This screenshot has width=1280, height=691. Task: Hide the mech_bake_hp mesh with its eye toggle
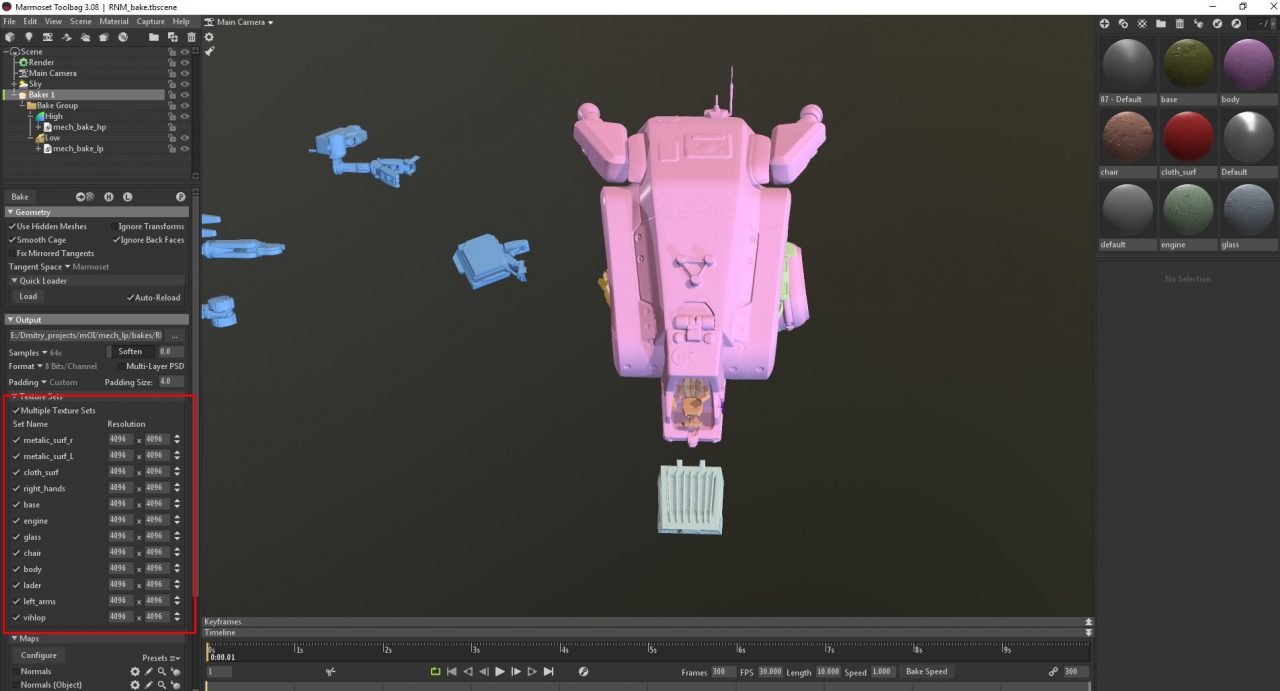(x=182, y=127)
